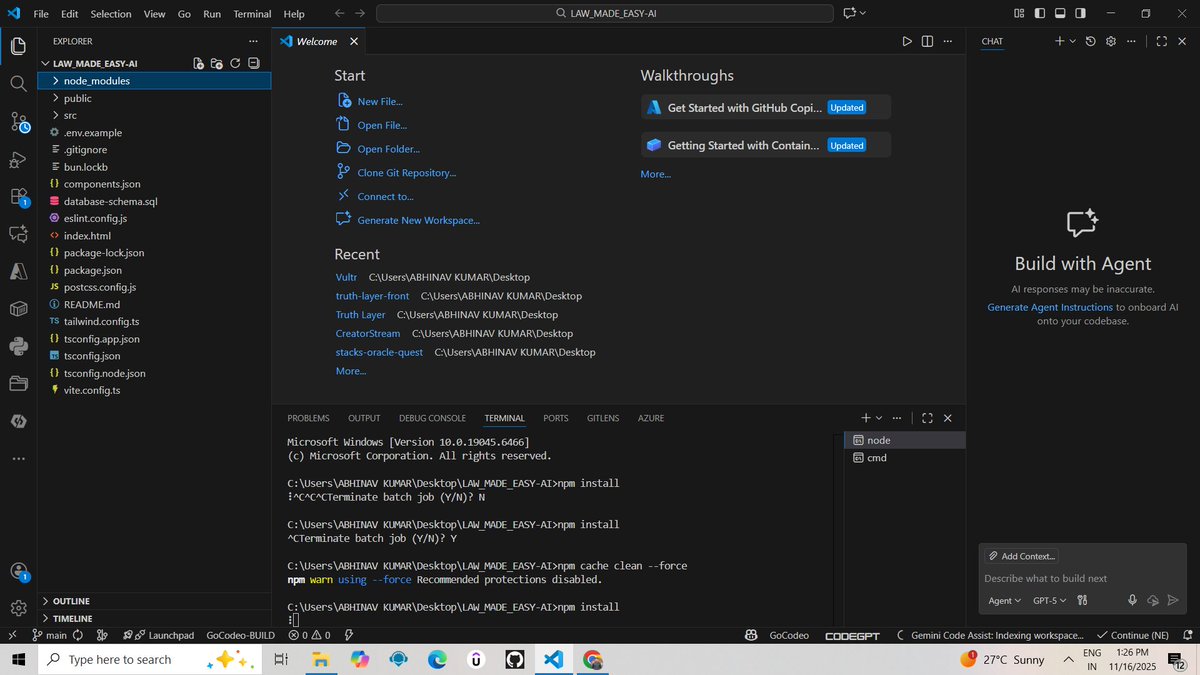Open the Selection menu
1200x675 pixels.
point(111,14)
